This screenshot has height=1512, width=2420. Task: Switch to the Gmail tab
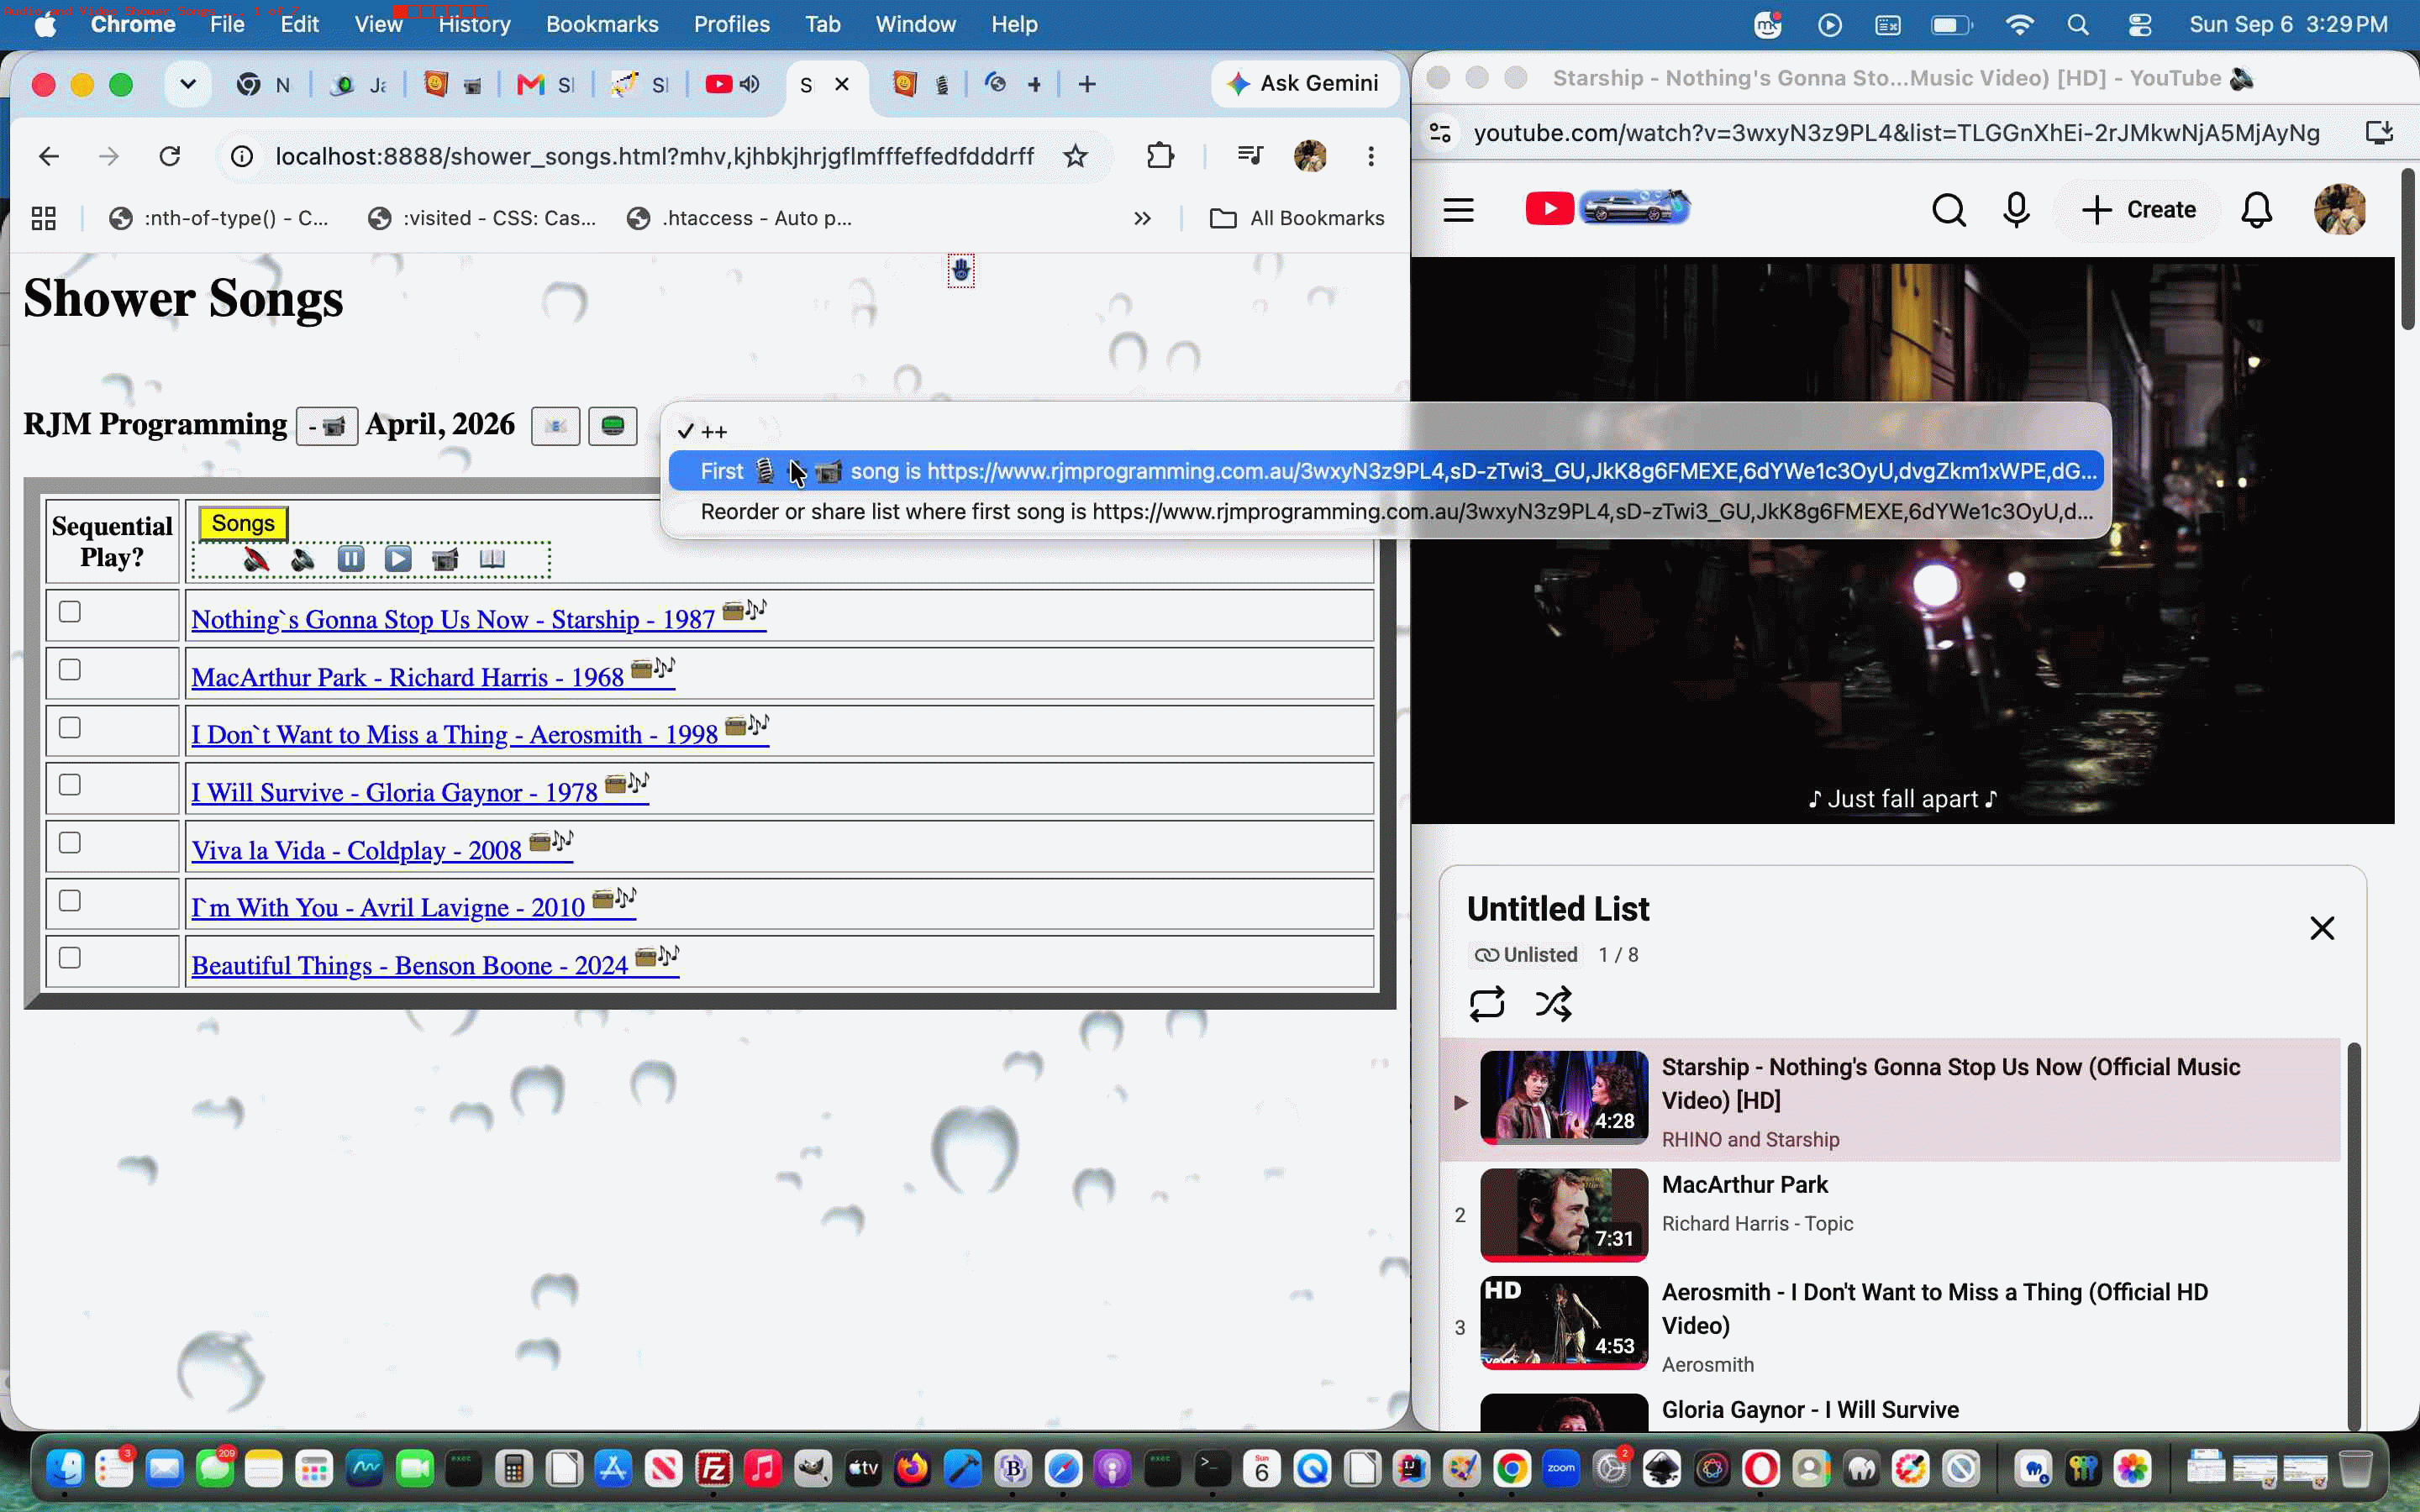click(545, 84)
